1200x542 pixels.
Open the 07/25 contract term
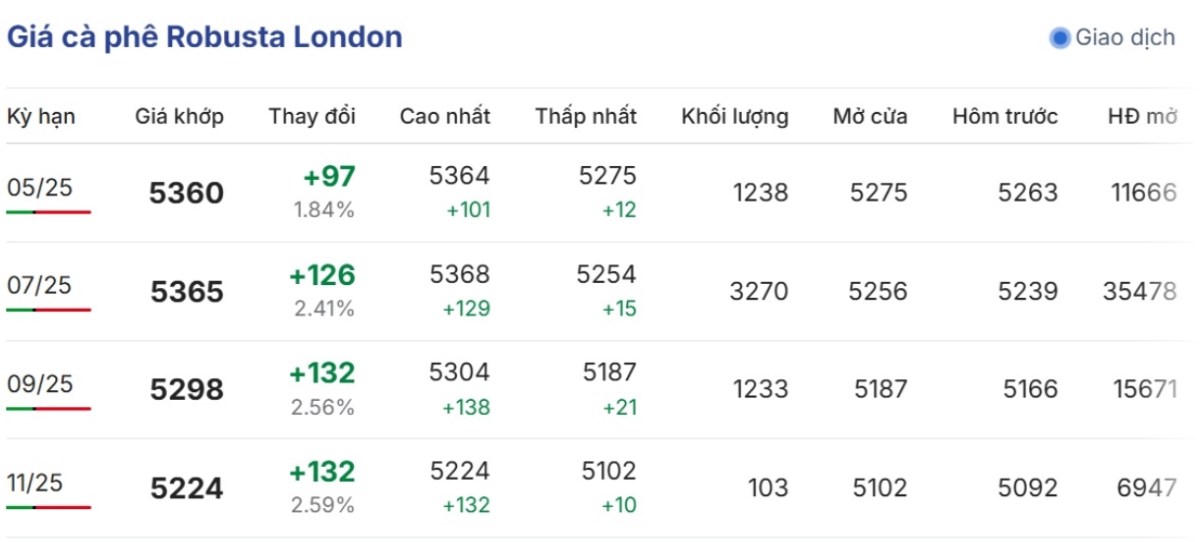[x=39, y=285]
